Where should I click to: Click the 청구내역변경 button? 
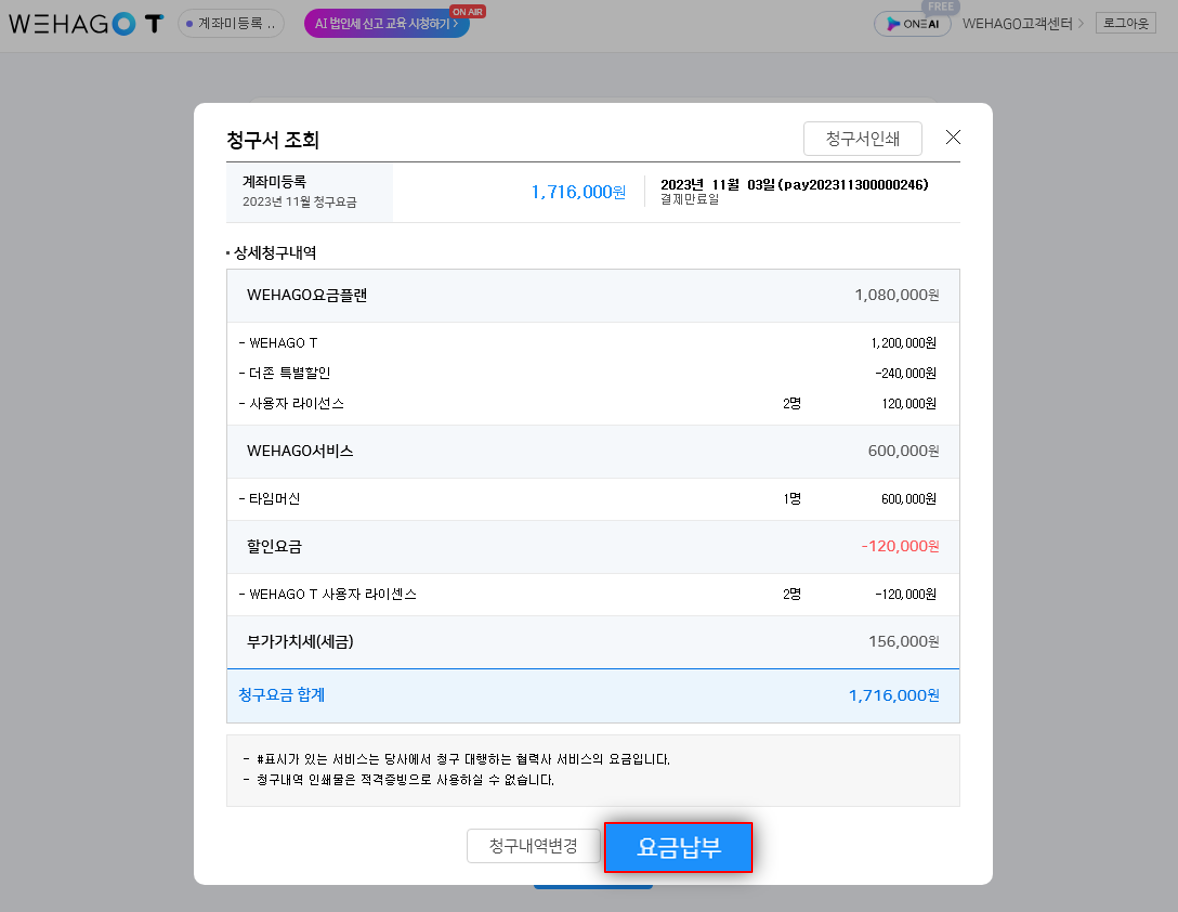click(533, 846)
